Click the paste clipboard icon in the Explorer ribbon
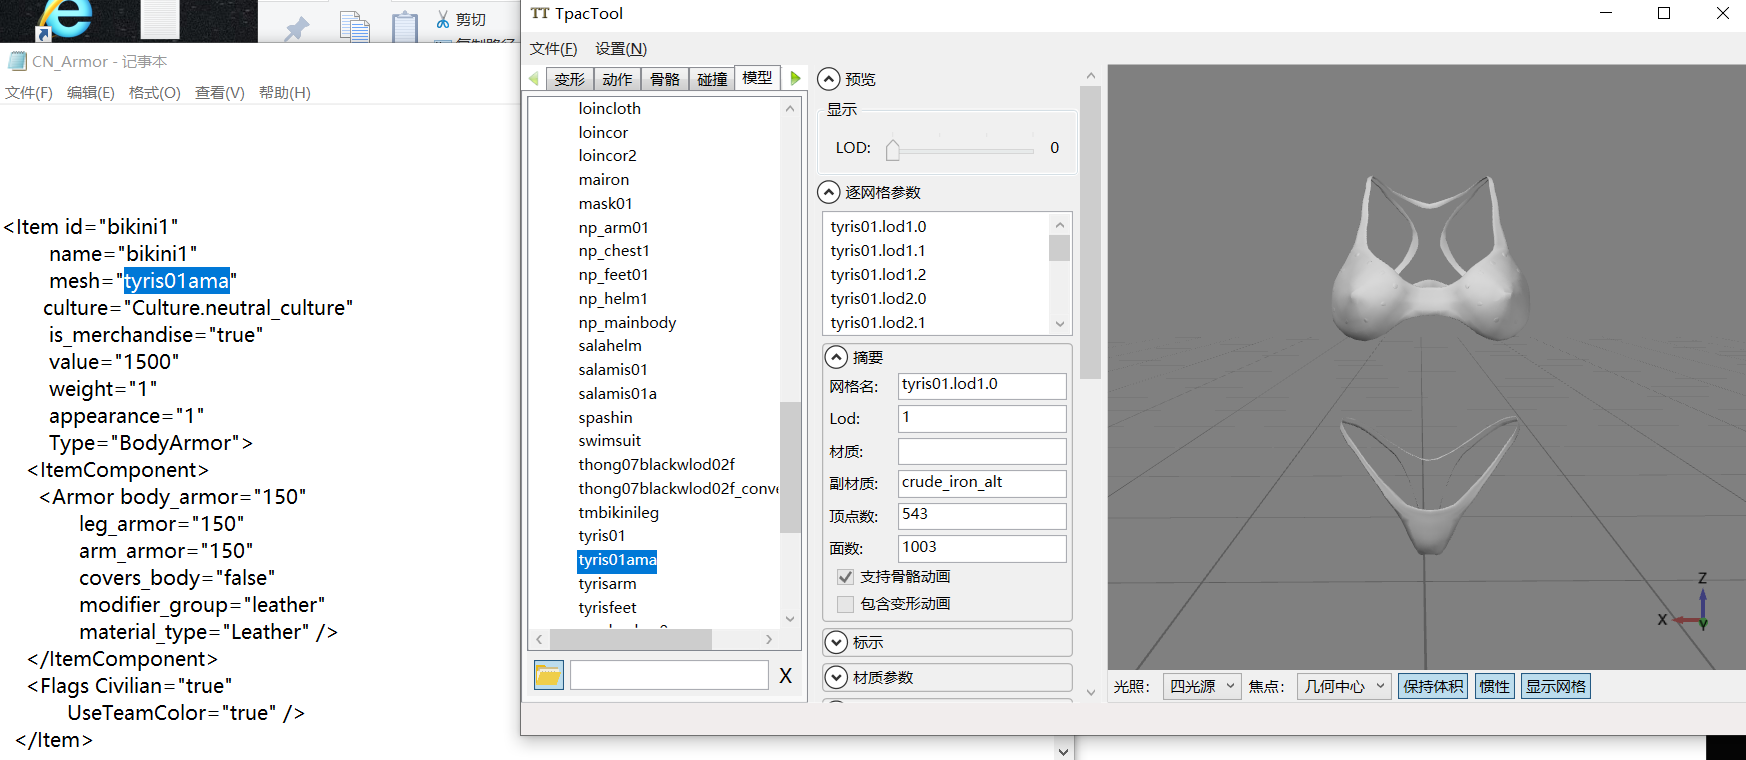The height and width of the screenshot is (760, 1746). click(405, 26)
